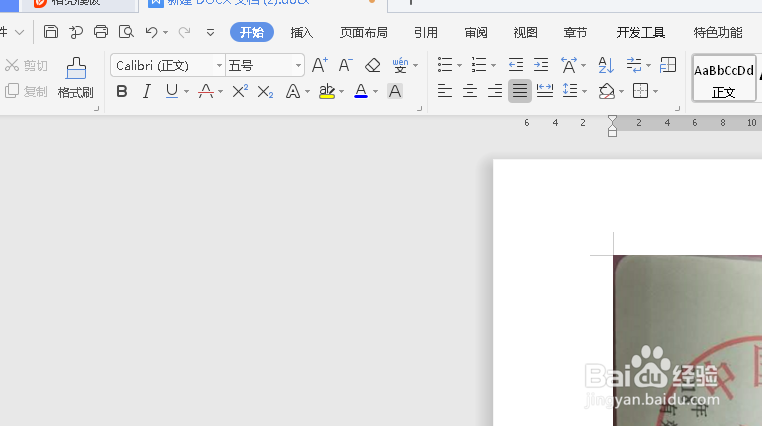Toggle Strikethrough on text
This screenshot has width=762, height=426.
[206, 91]
